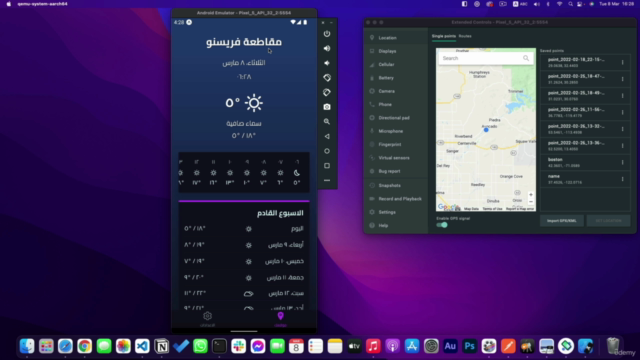Click the magnifier icon in map search
The height and width of the screenshot is (360, 640).
coord(526,58)
